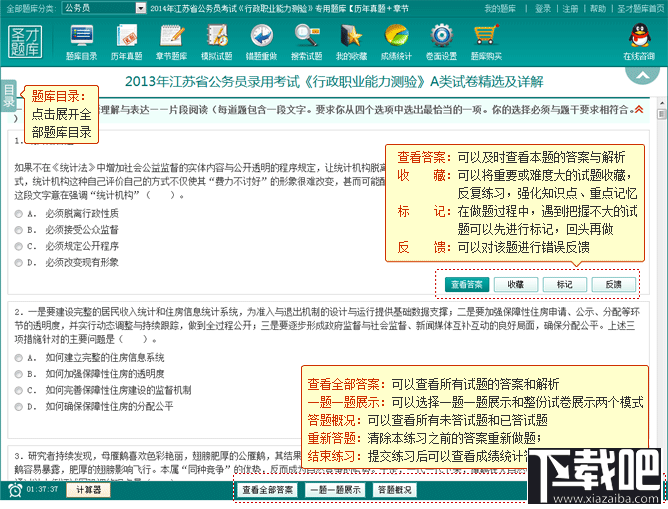Click the 圣才题库 logo
668x509 pixels.
click(25, 41)
